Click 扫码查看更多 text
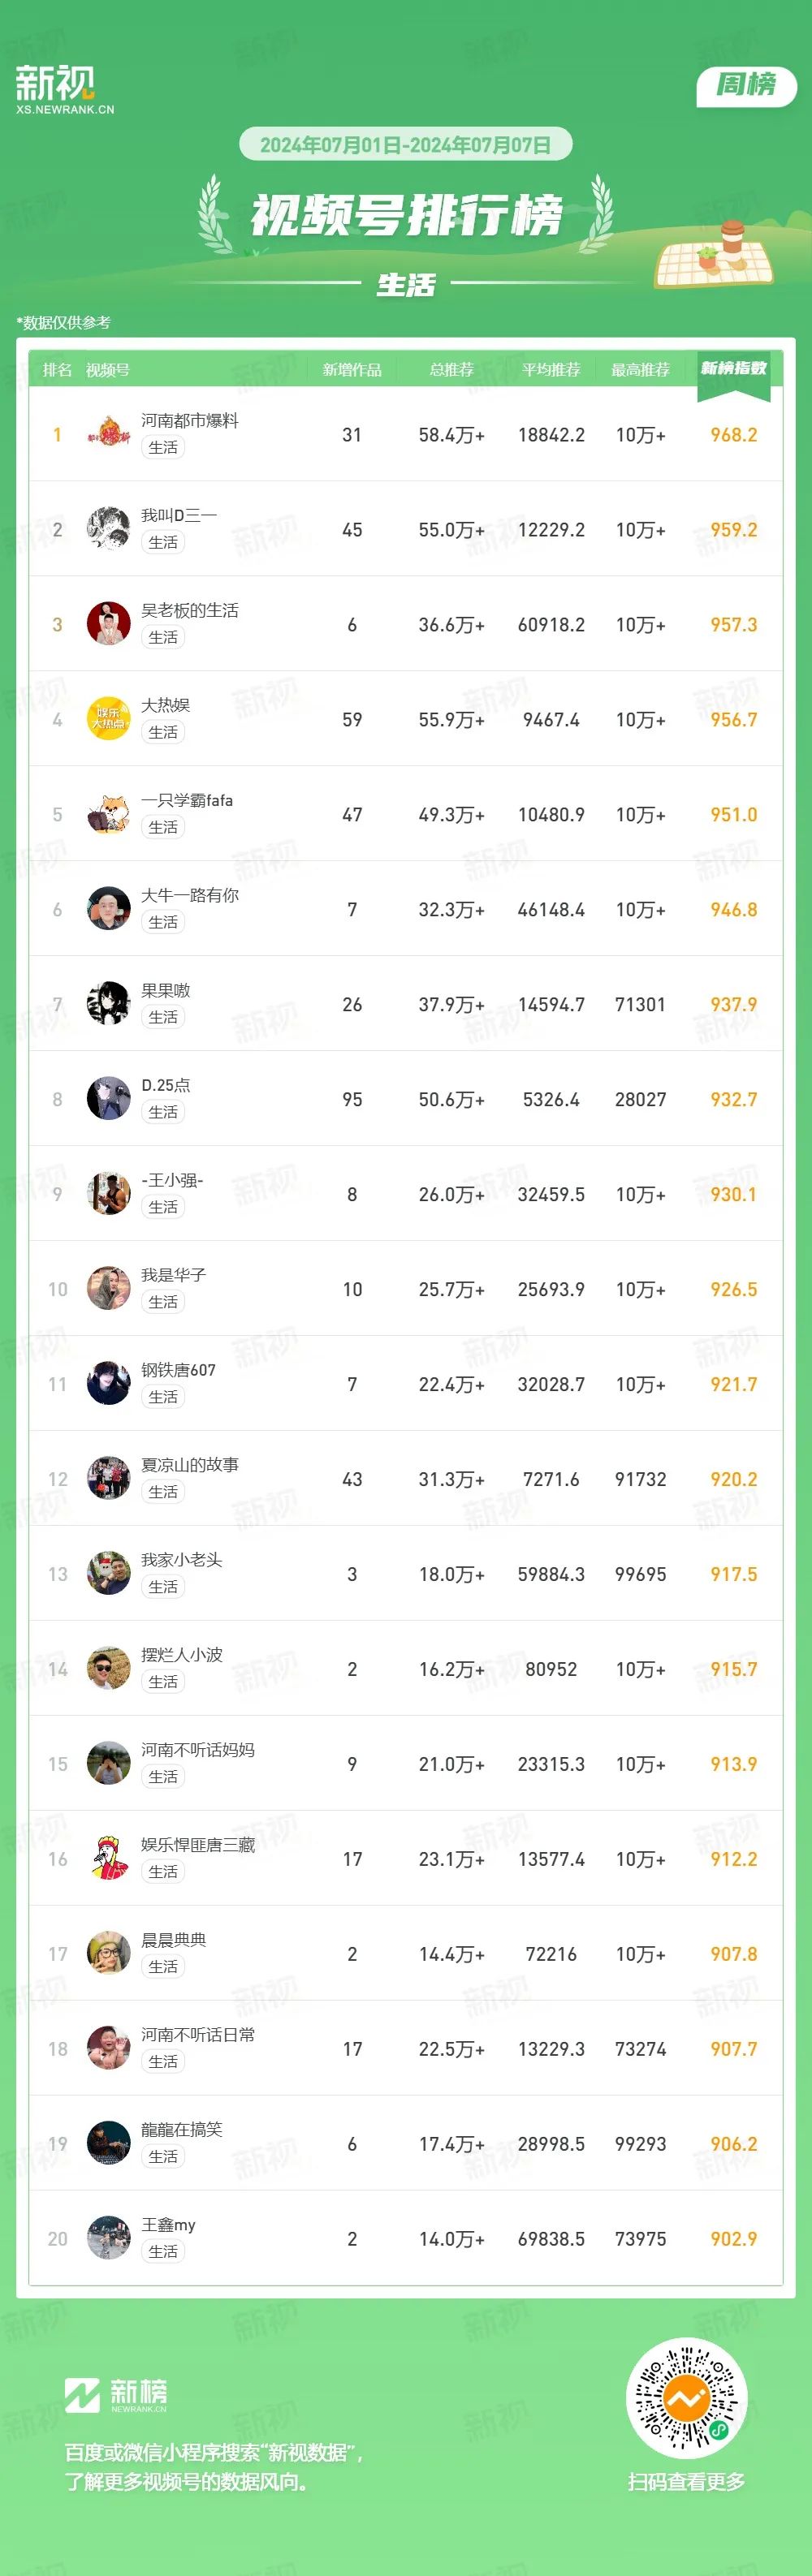Image resolution: width=812 pixels, height=2576 pixels. [x=686, y=2482]
